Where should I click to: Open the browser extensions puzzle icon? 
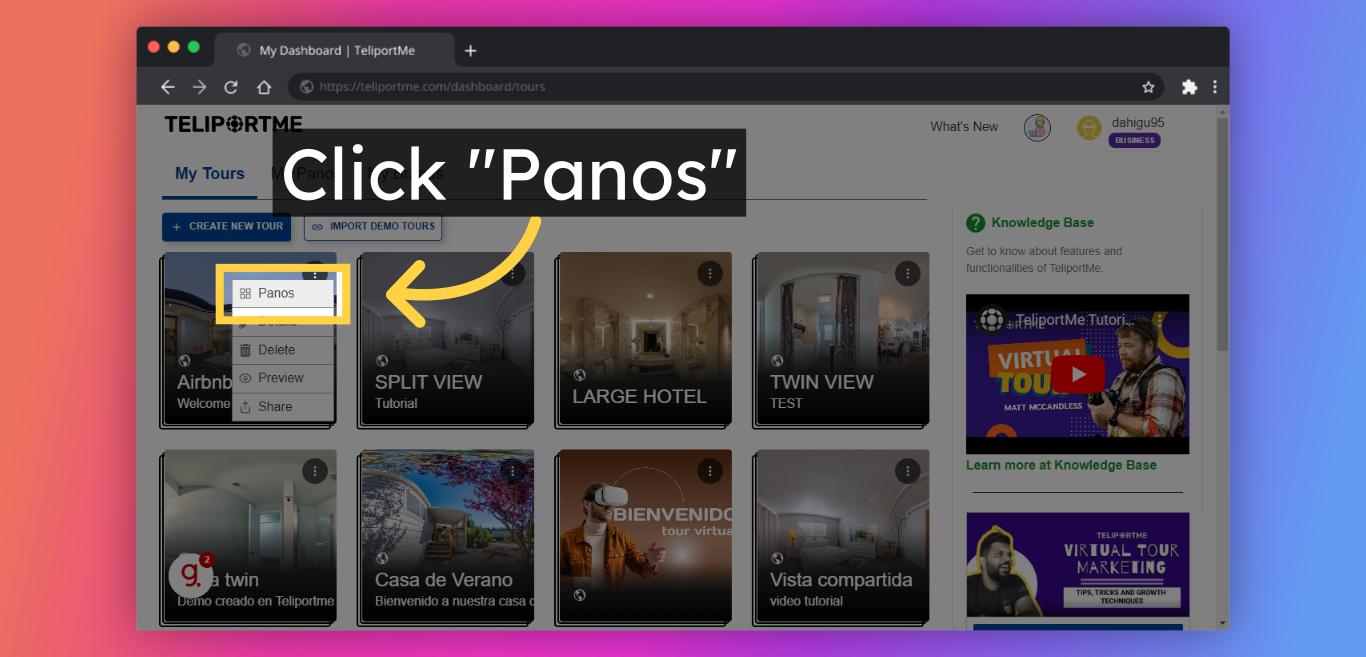(x=1189, y=87)
